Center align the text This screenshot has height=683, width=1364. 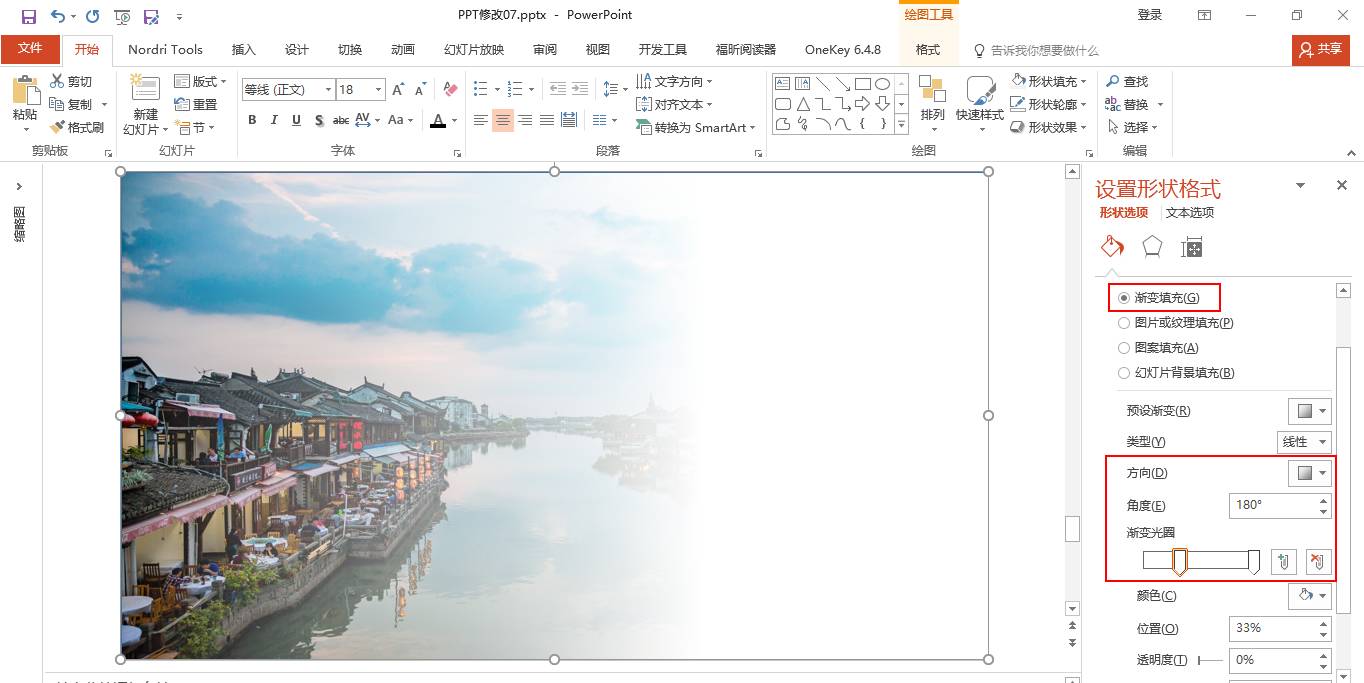[503, 120]
